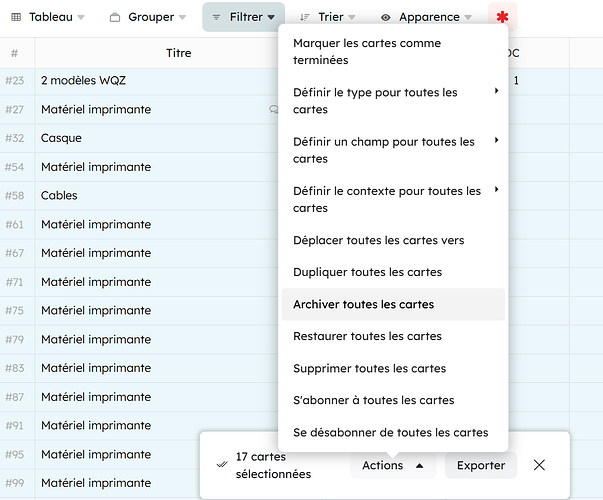
Task: Click the Actions button
Action: [x=392, y=465]
